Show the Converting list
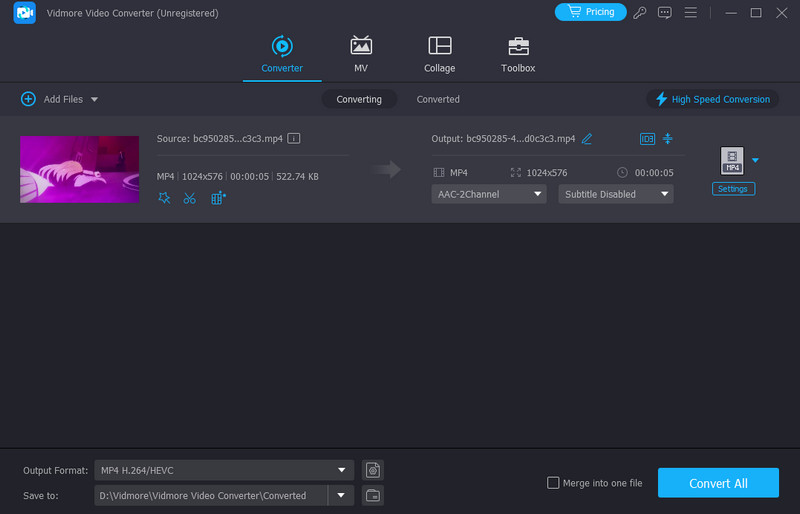Image resolution: width=800 pixels, height=514 pixels. [x=359, y=99]
